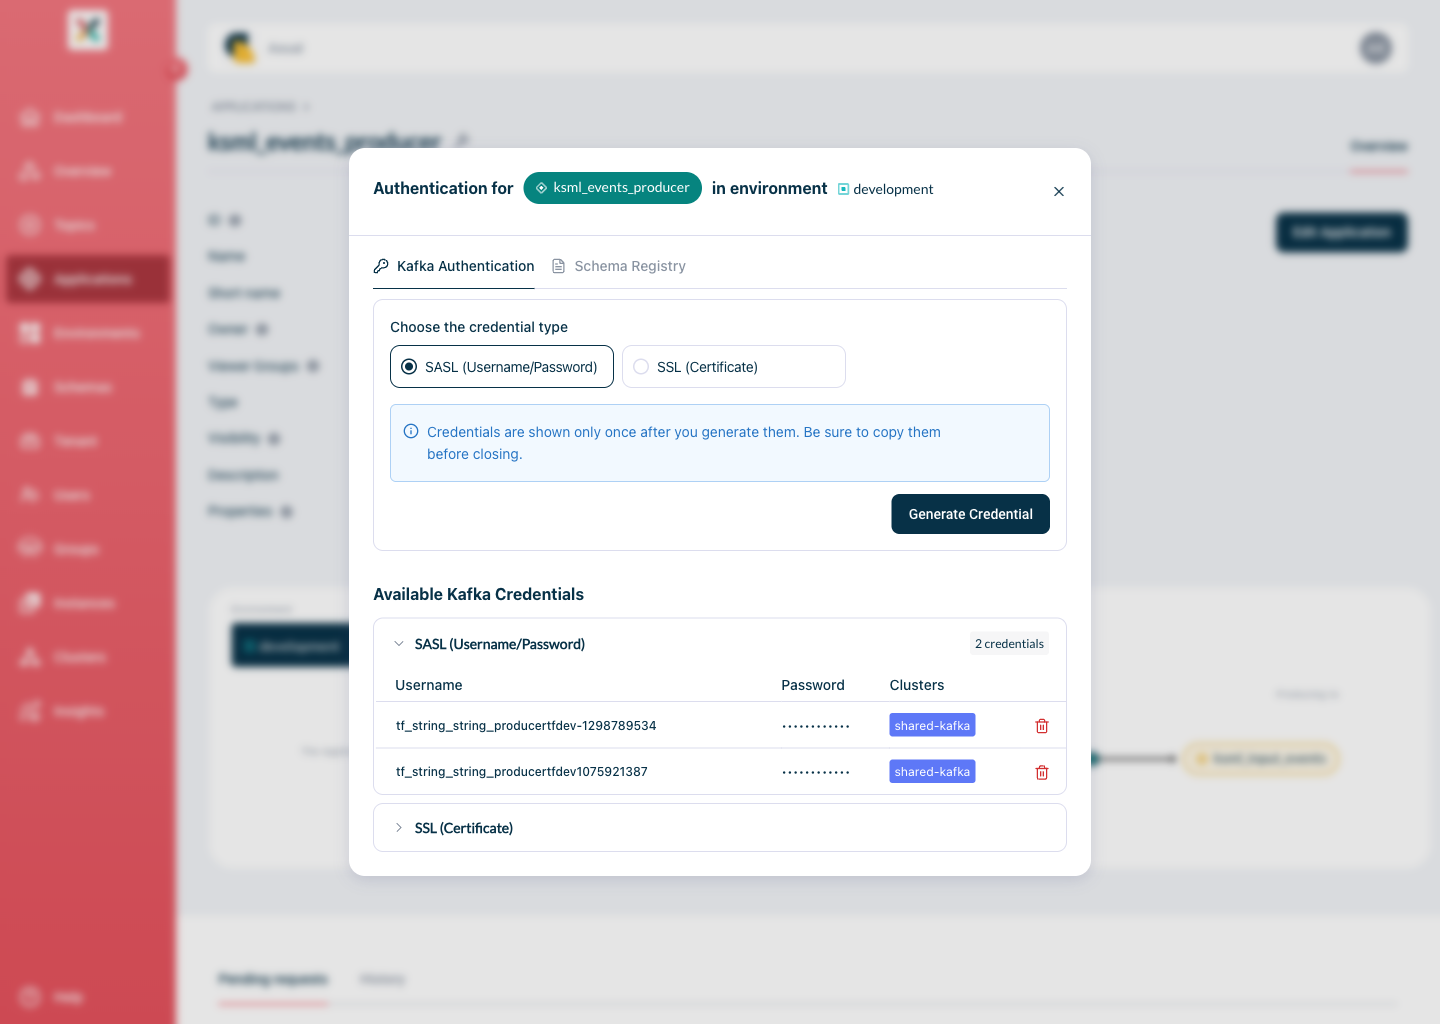This screenshot has width=1440, height=1024.
Task: Click the masked password in first row
Action: click(816, 726)
